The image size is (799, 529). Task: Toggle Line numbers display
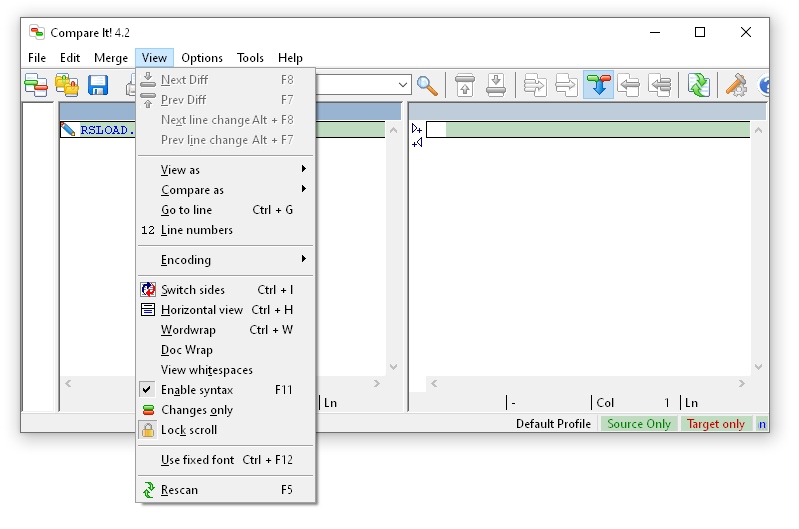click(226, 230)
